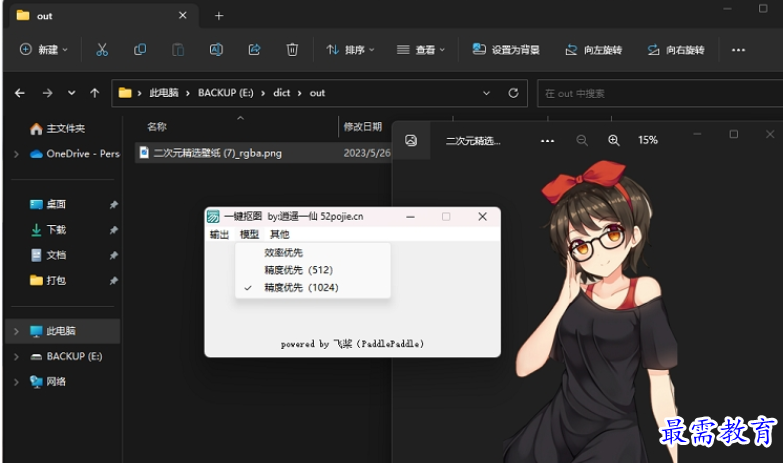Expand the 此电脑 tree node chevron
Viewport: 783px width, 463px height.
pos(16,331)
